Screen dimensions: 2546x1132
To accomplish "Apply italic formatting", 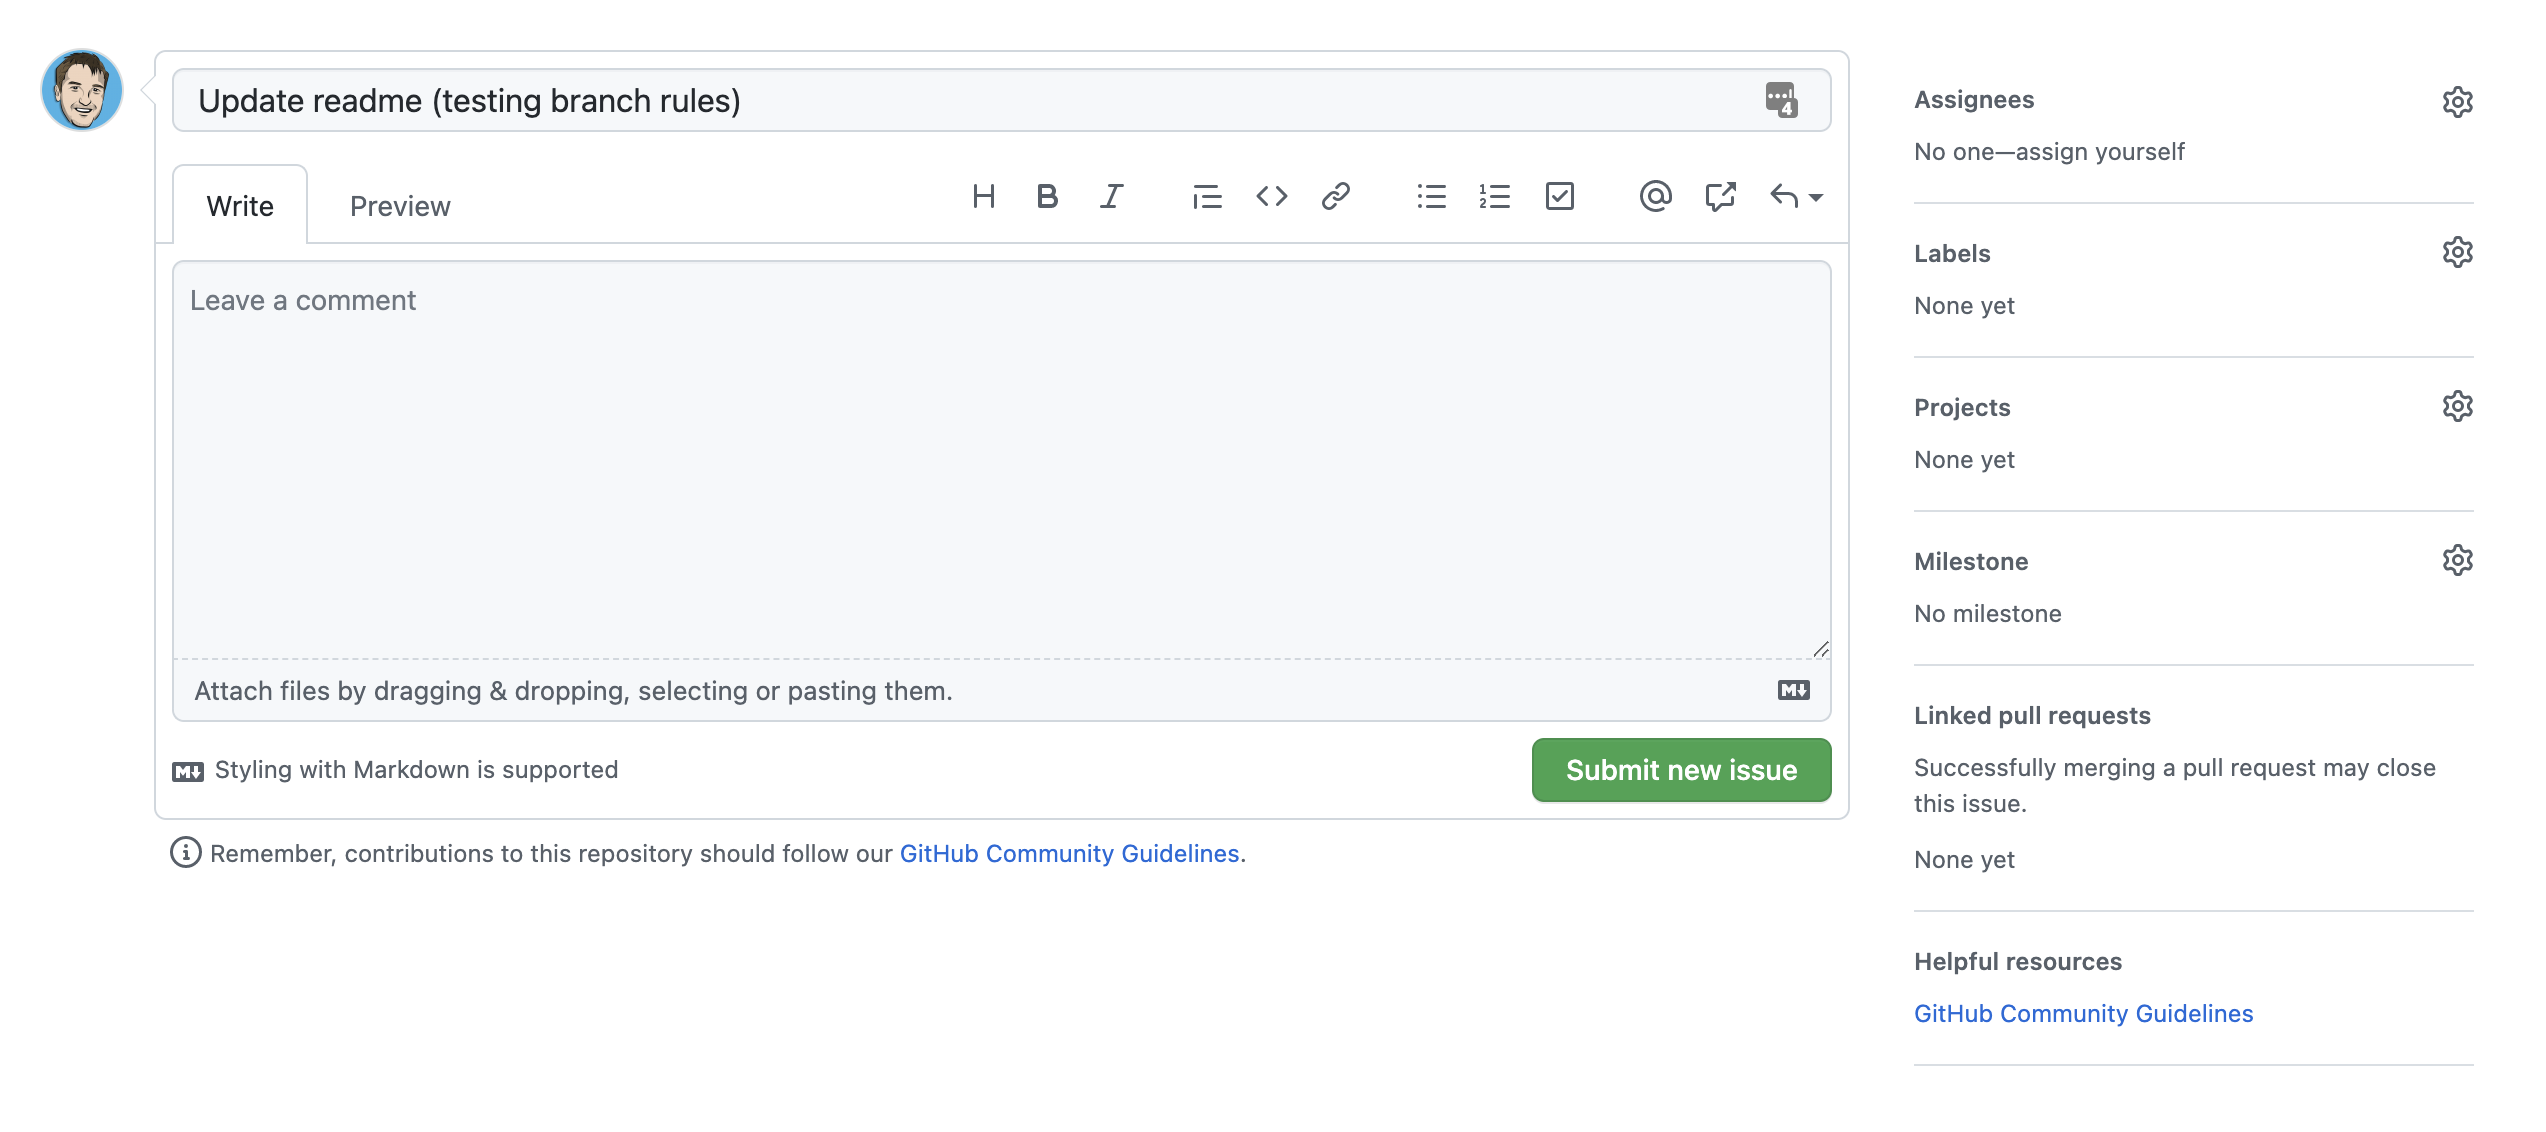I will [x=1111, y=197].
